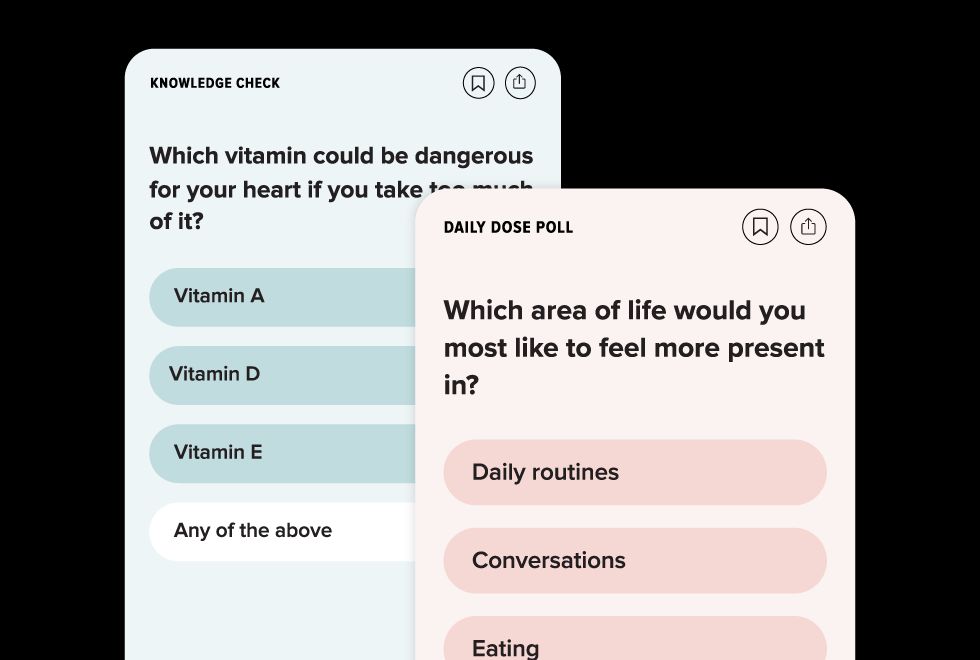Save the poll using its bookmark icon
This screenshot has height=660, width=980.
760,227
